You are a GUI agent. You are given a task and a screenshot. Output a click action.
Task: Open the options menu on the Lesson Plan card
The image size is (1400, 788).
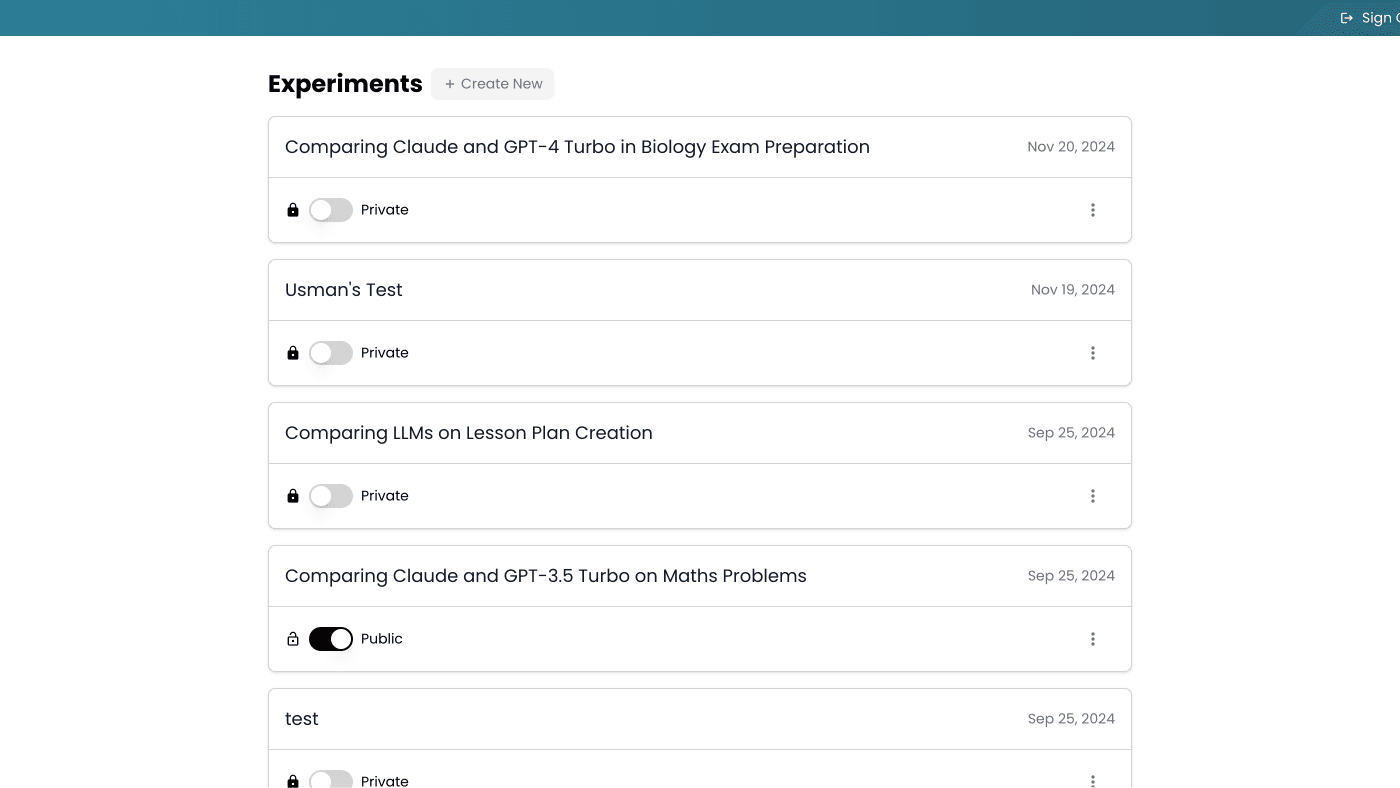point(1093,496)
